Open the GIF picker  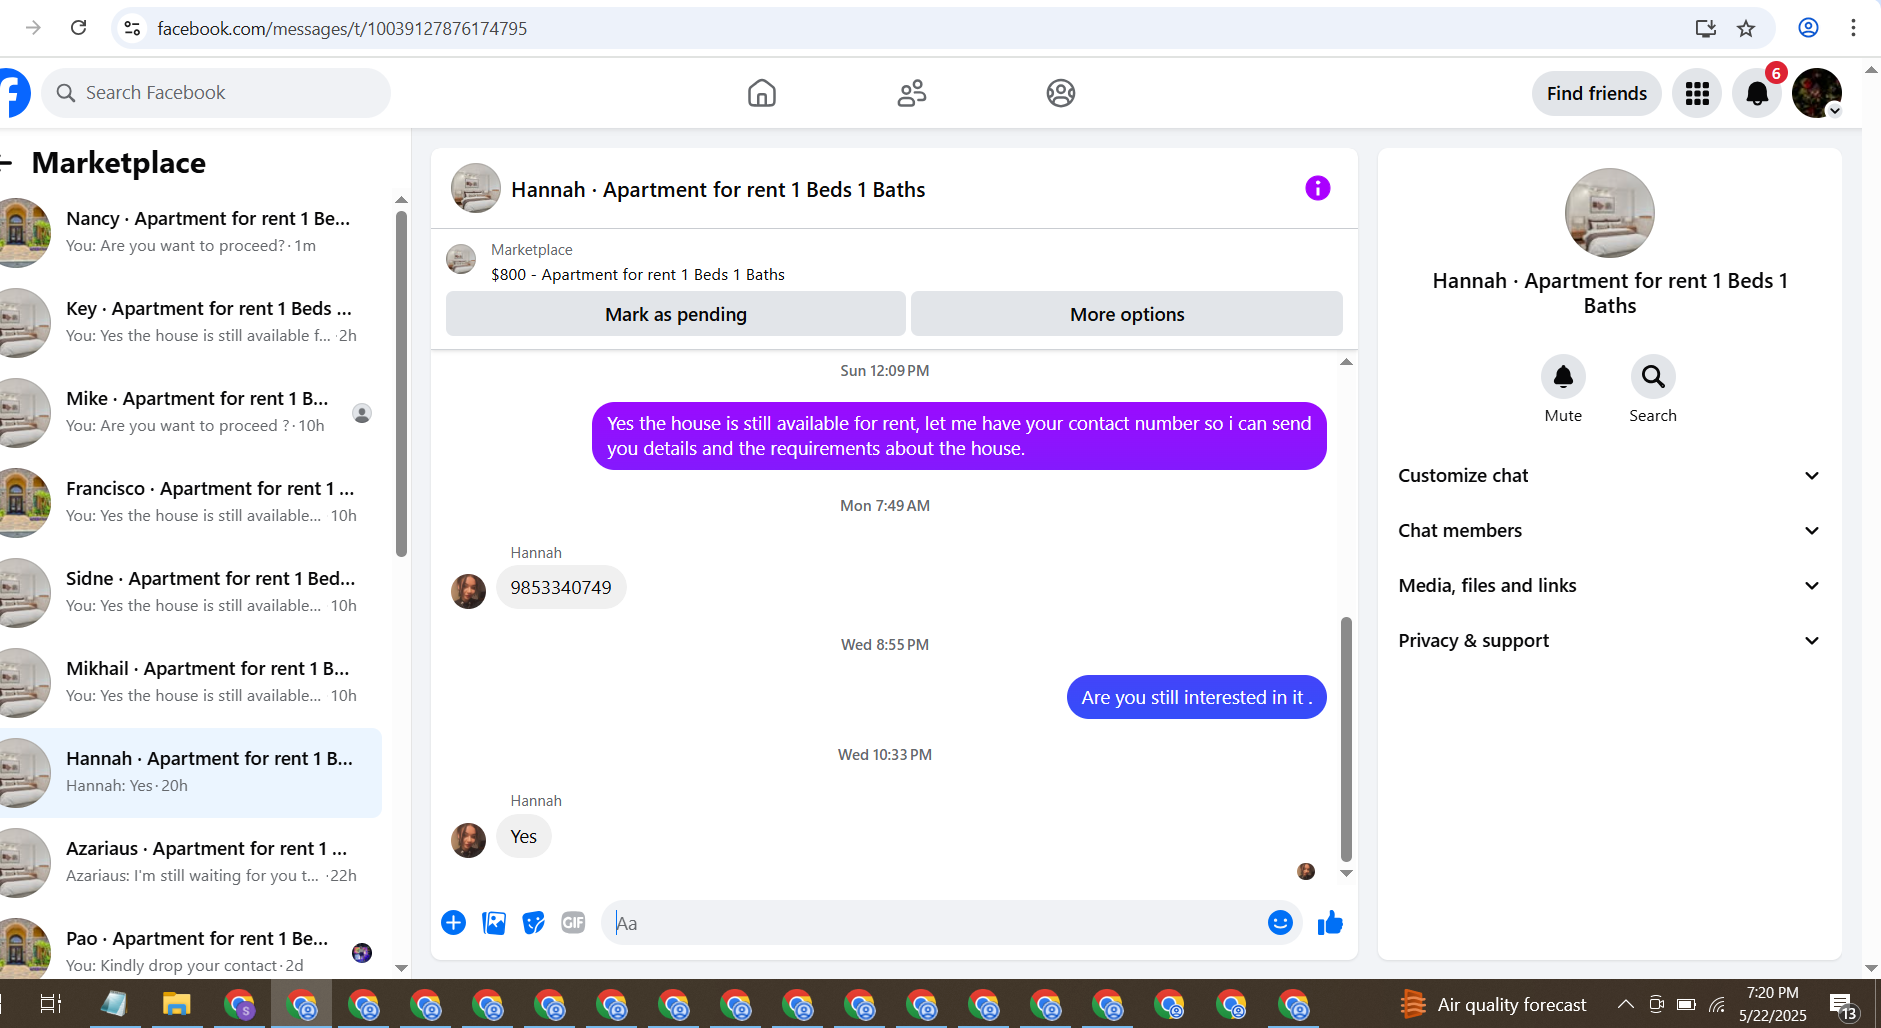573,923
